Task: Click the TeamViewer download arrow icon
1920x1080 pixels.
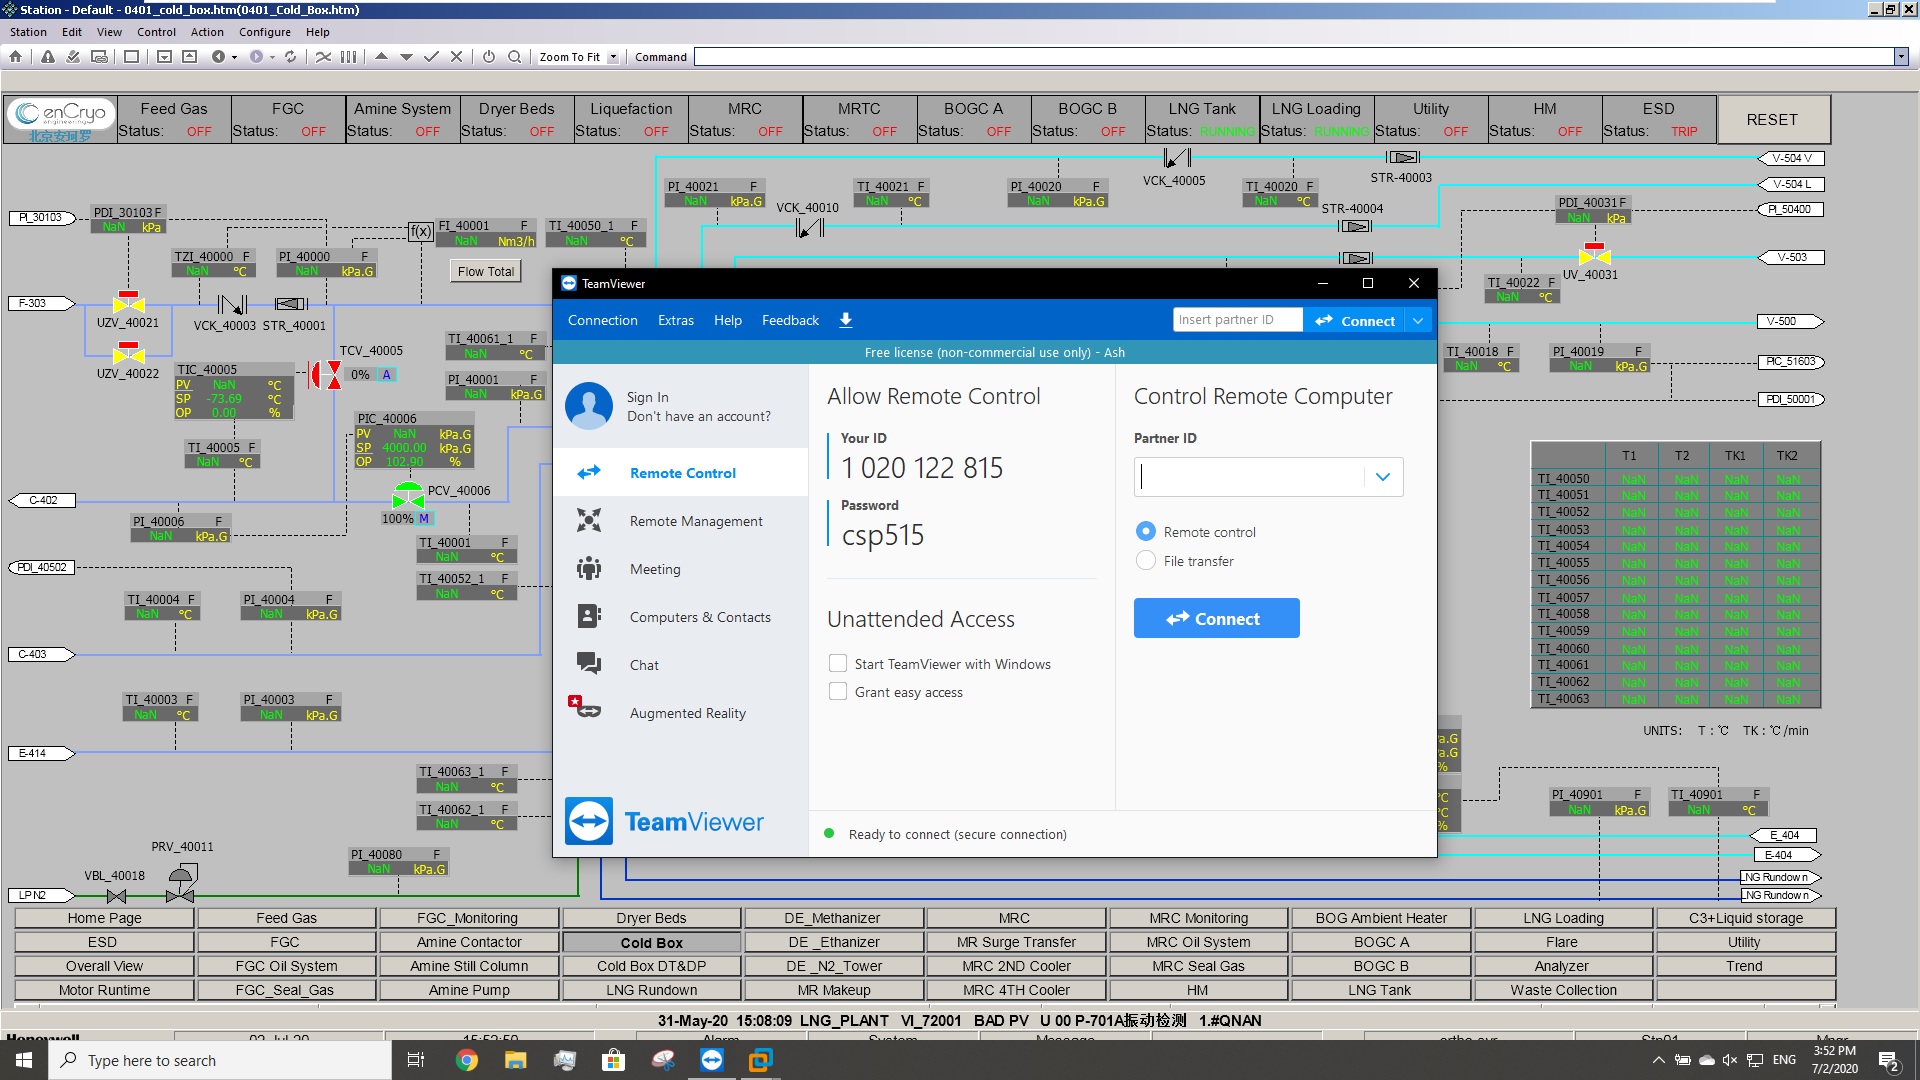Action: click(x=845, y=320)
